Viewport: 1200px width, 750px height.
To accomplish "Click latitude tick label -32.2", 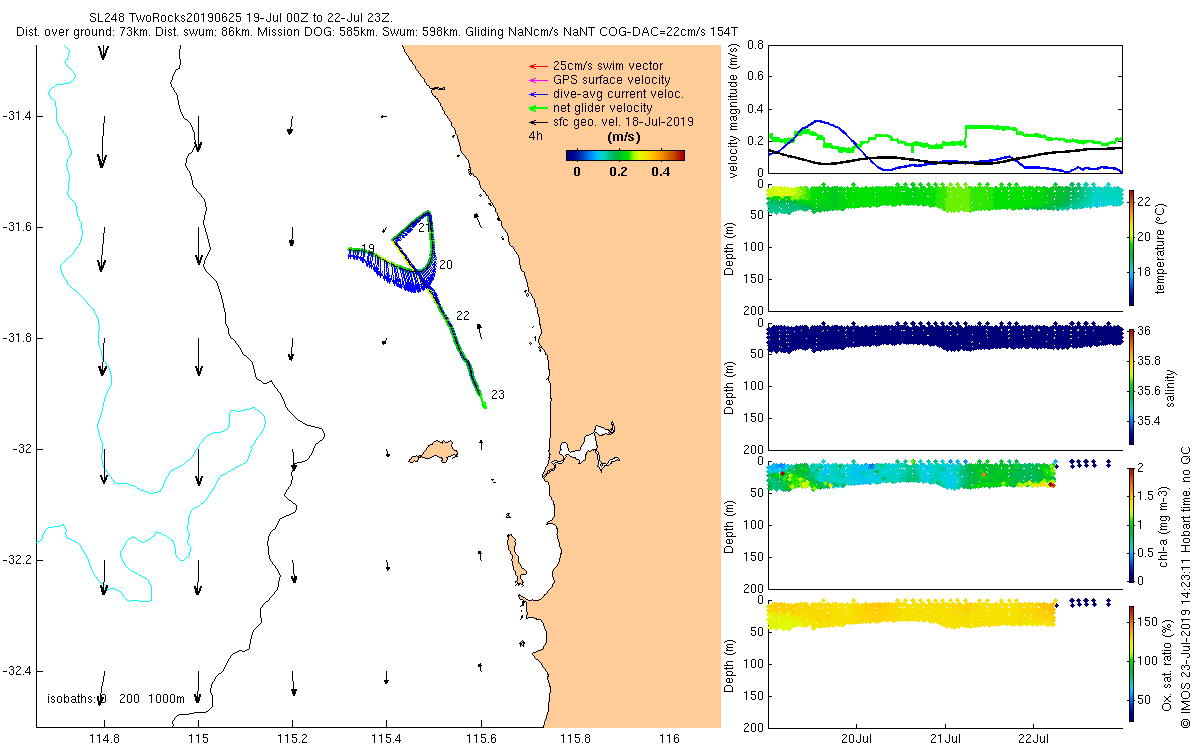I will click(17, 561).
